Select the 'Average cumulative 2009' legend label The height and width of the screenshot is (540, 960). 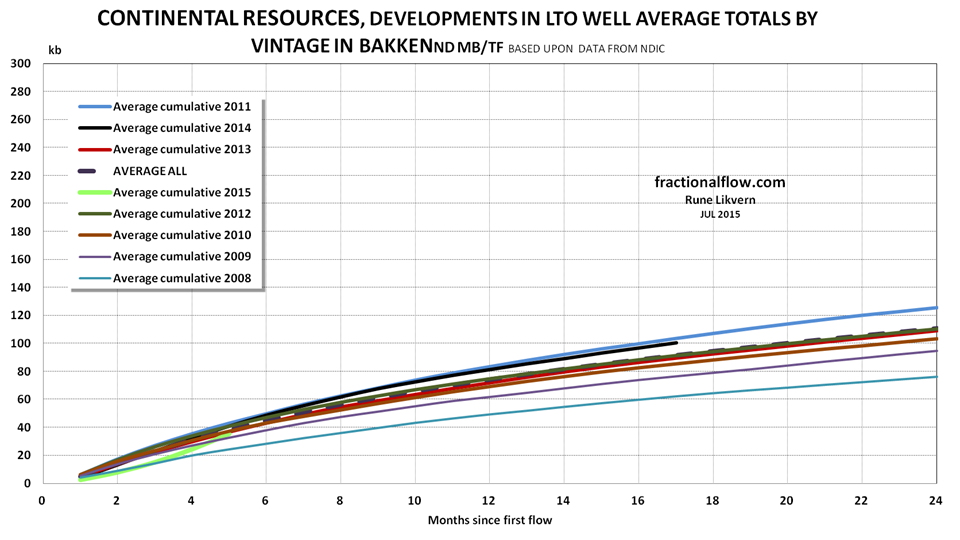181,257
